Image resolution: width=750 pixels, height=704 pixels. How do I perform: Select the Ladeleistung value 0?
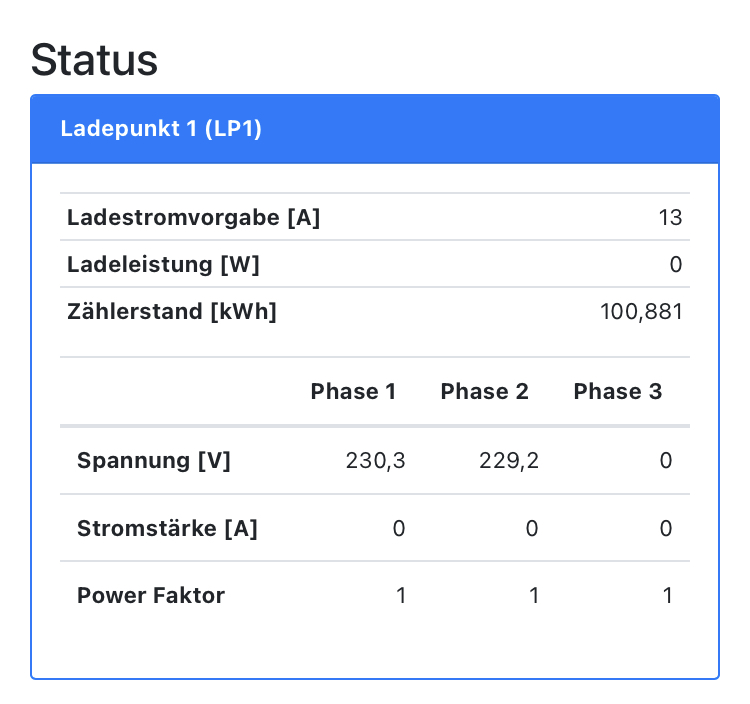[x=676, y=265]
